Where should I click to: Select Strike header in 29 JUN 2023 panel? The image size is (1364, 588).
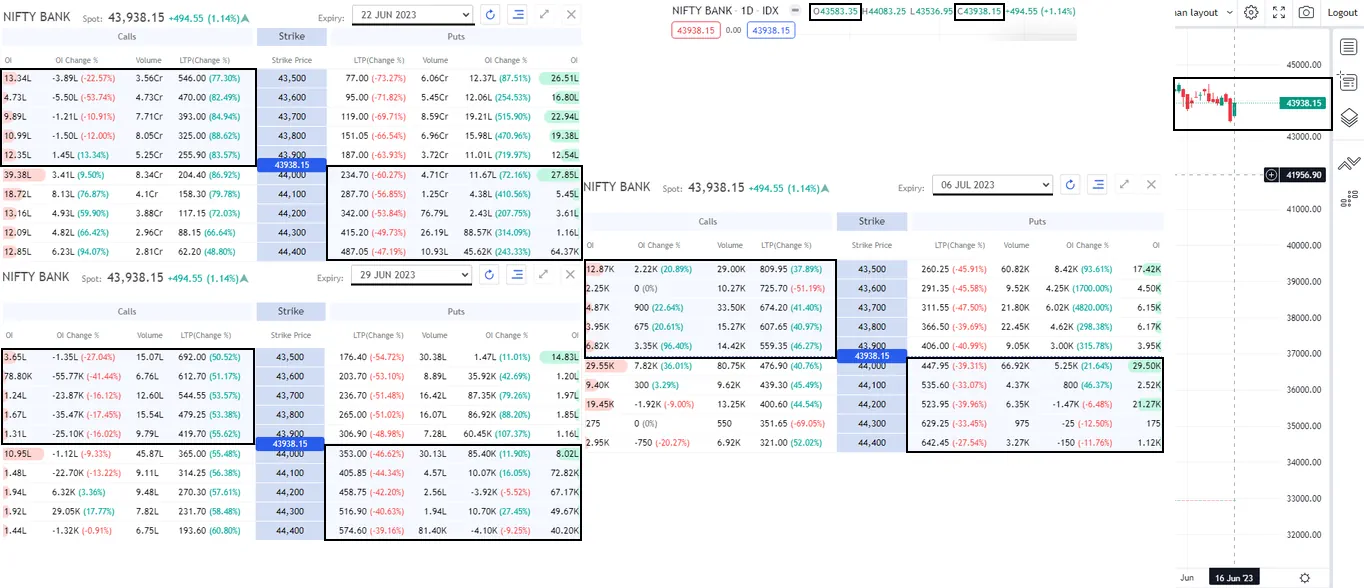tap(291, 312)
